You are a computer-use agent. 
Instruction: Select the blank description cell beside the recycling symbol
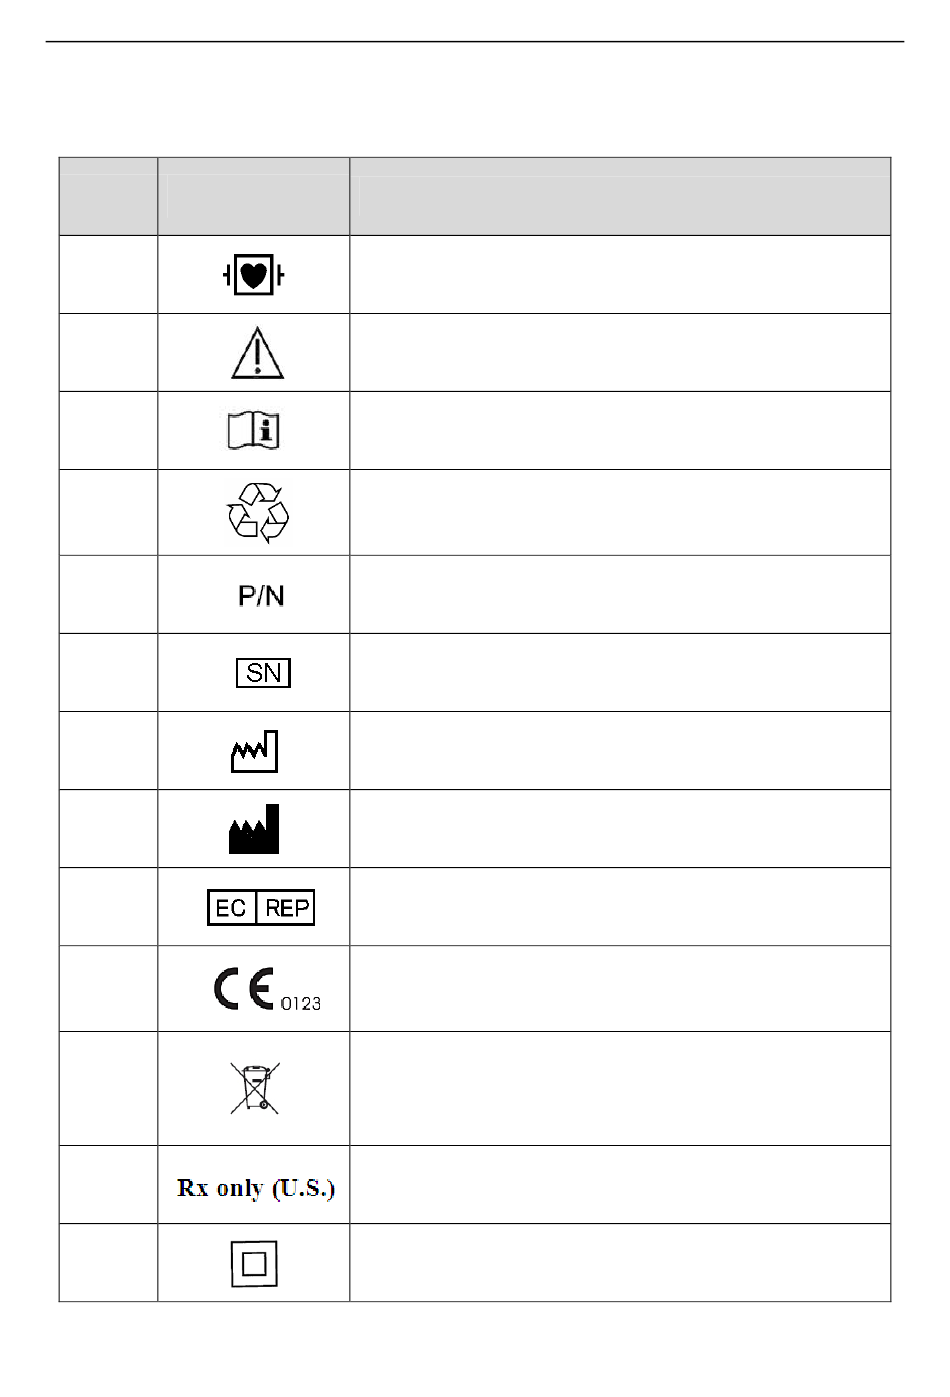620,513
